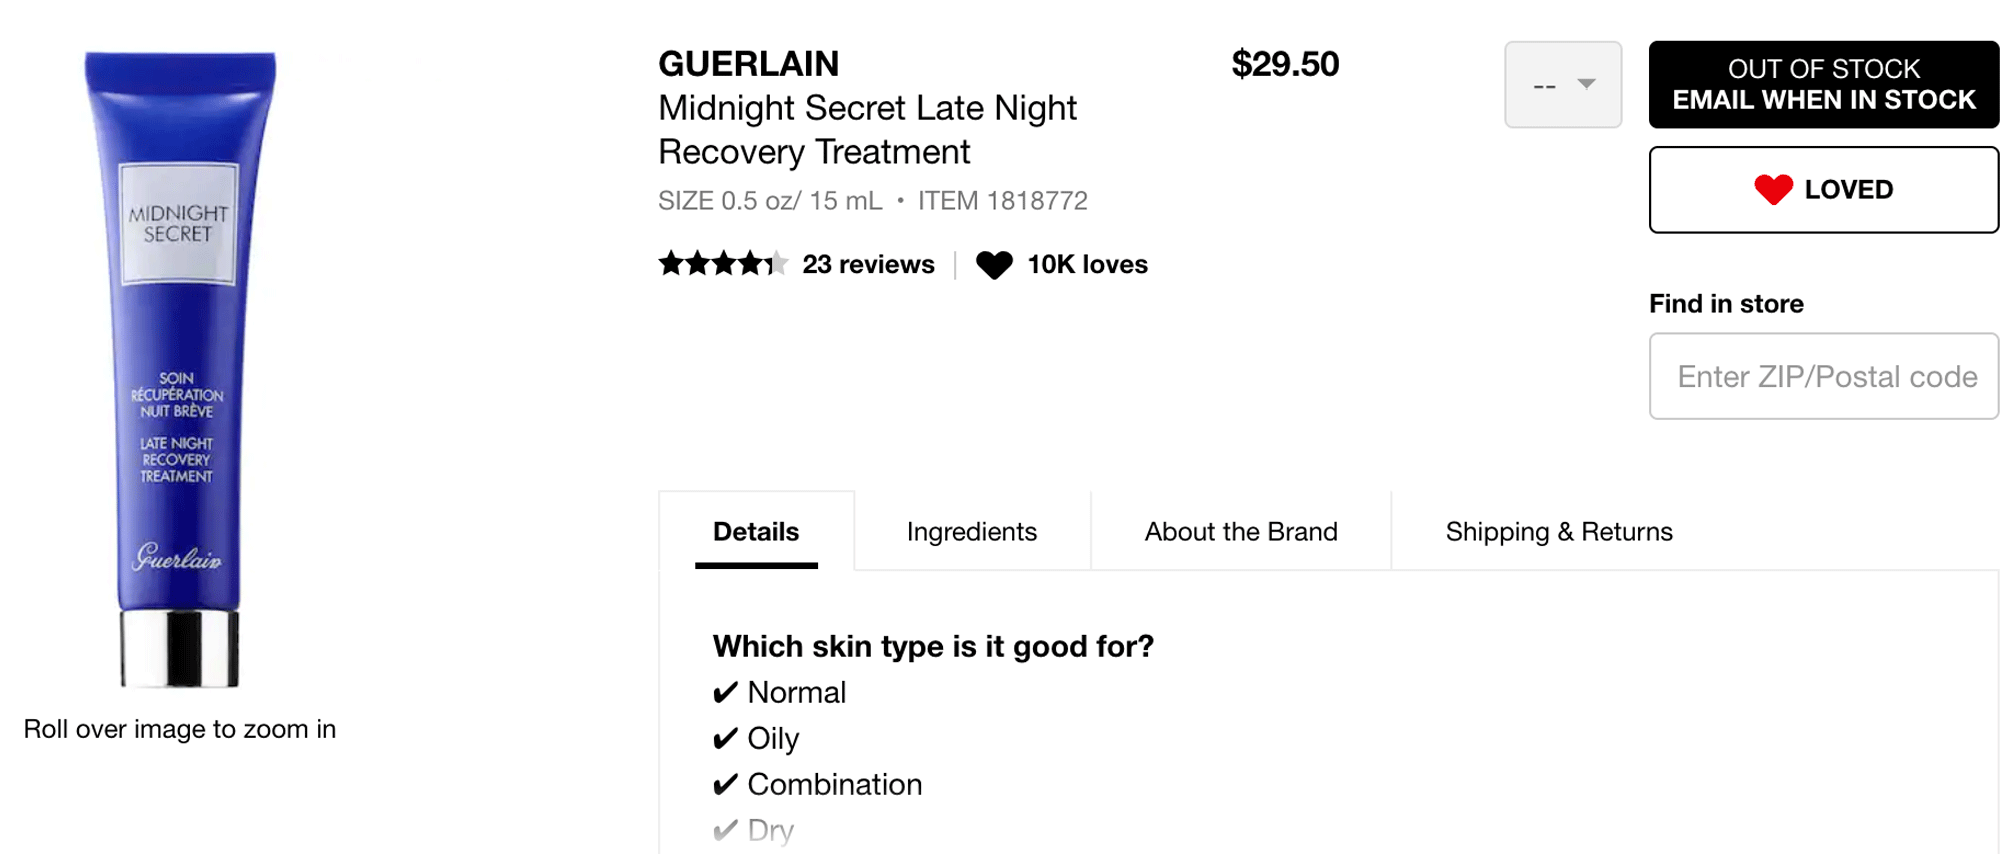2002x854 pixels.
Task: Select the Details tab
Action: click(755, 532)
